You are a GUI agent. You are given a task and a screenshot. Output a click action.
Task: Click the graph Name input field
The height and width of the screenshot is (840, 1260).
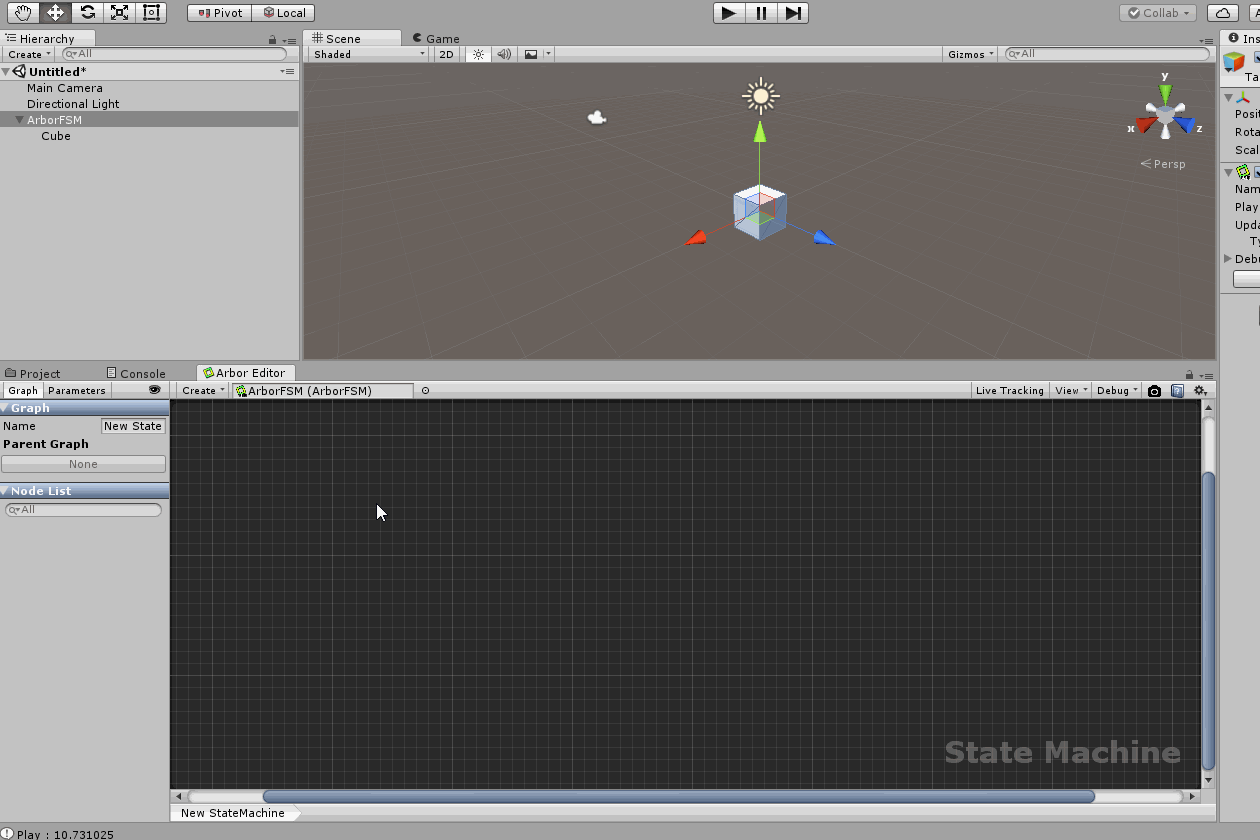coord(133,426)
